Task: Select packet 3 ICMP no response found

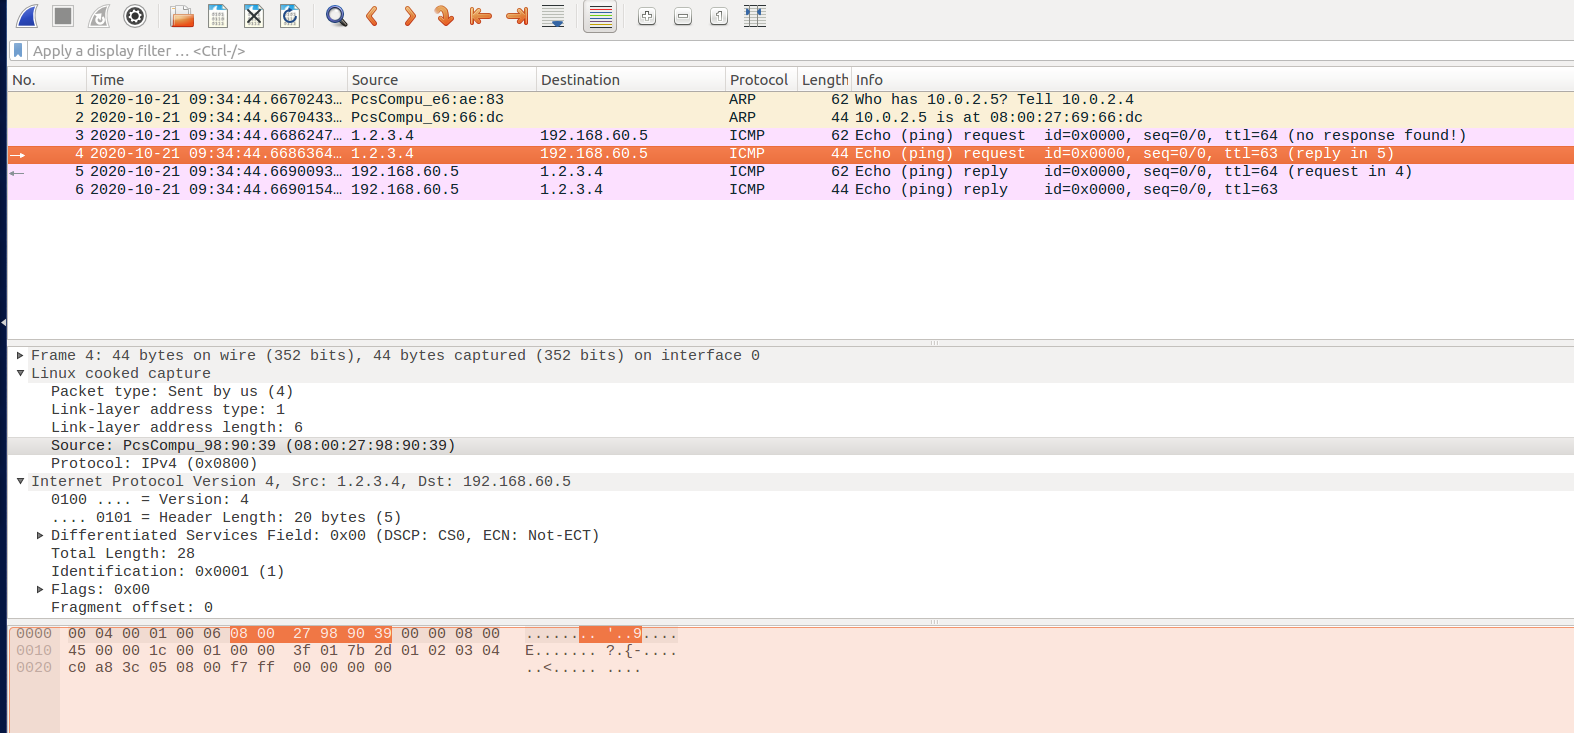Action: [x=790, y=136]
